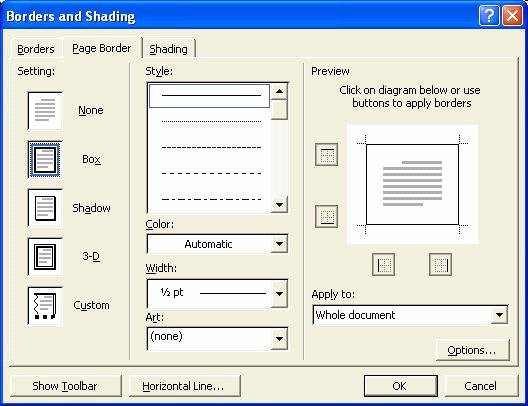
Task: Switch to the Shading tab
Action: pyautogui.click(x=168, y=49)
